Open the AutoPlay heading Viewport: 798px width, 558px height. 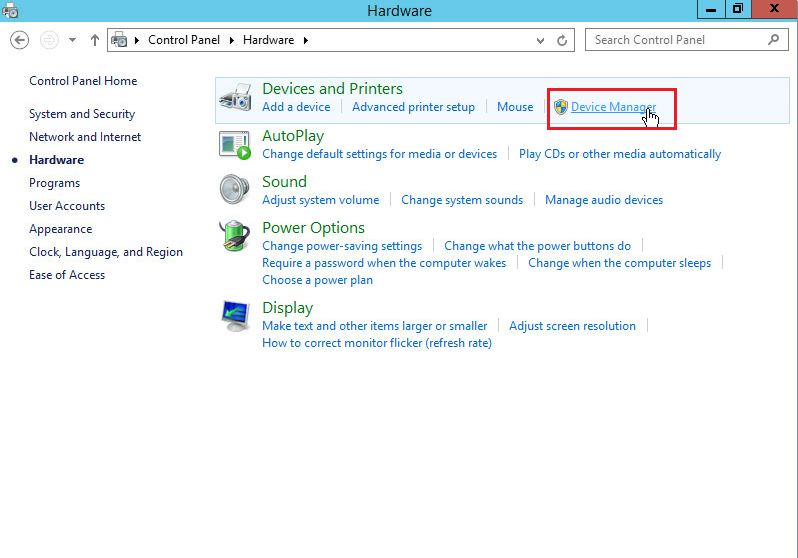pos(293,136)
